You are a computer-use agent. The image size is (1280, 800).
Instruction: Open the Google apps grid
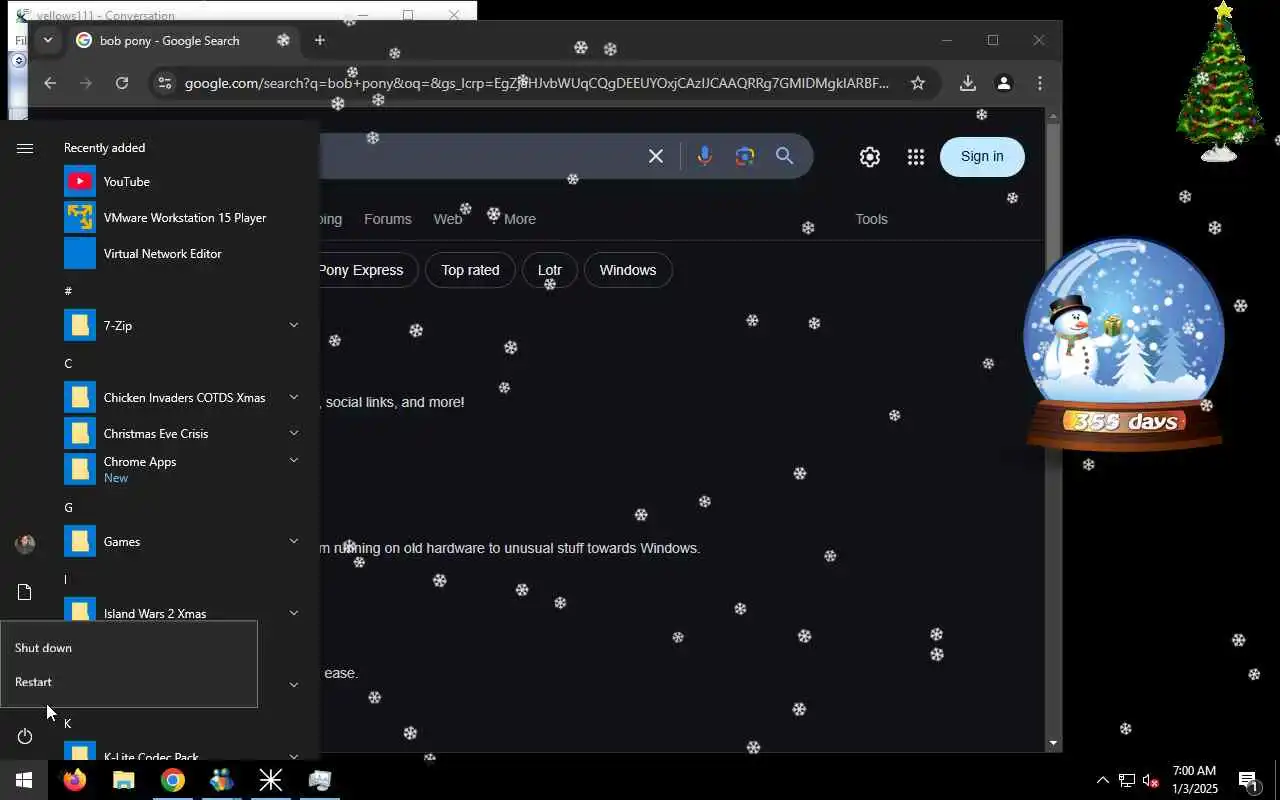tap(916, 157)
